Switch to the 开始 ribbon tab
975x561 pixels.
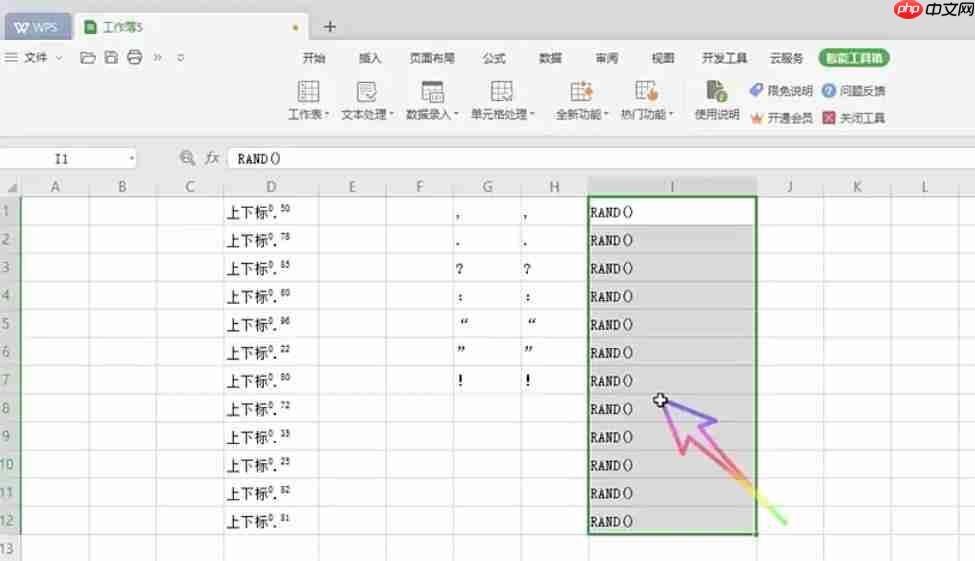coord(314,58)
